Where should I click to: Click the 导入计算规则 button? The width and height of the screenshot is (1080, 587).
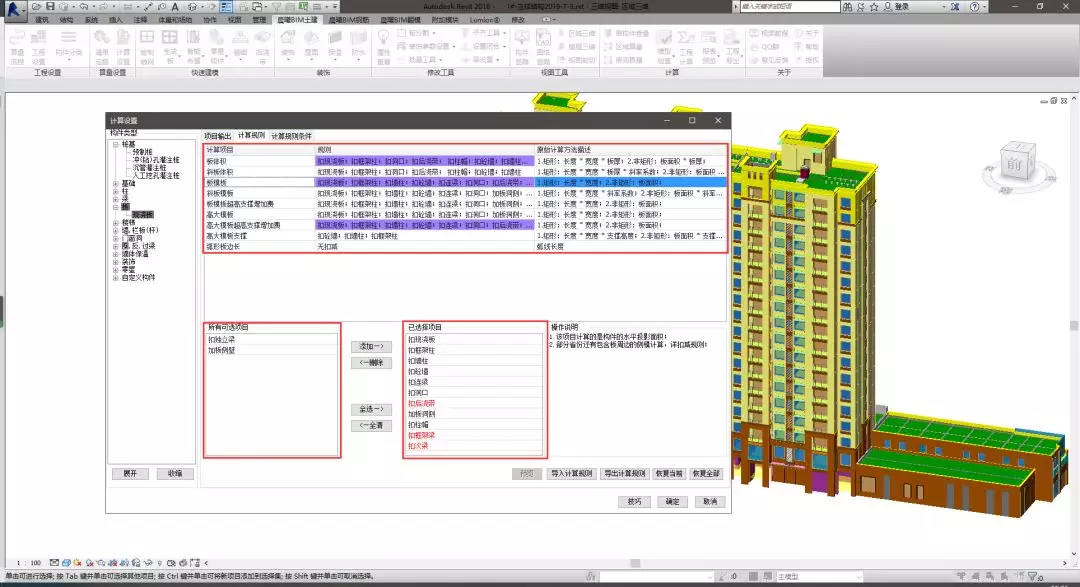[x=571, y=473]
